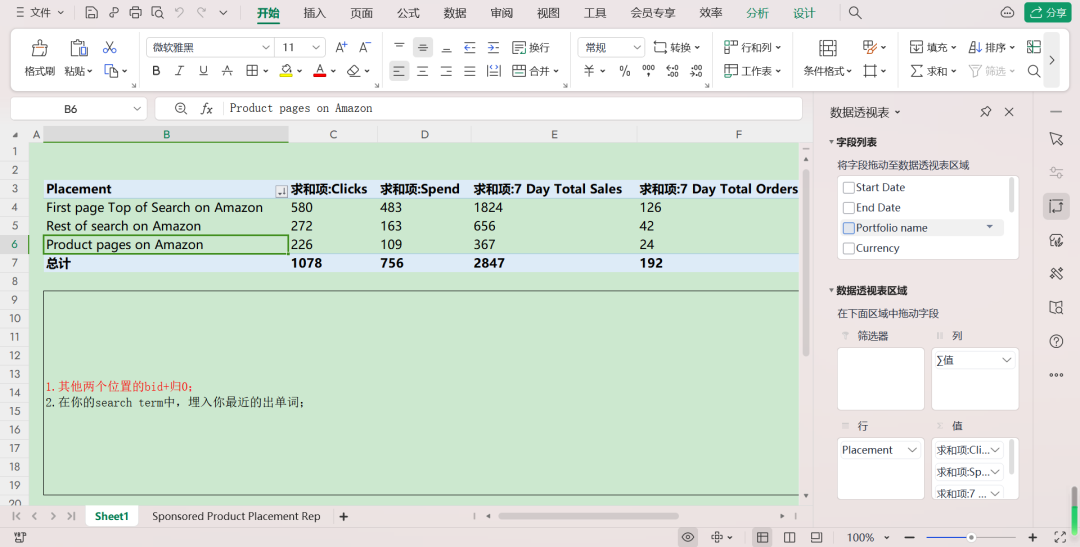Screen dimensions: 1080x547
Task: Open the 数据 ribbon tab
Action: tap(455, 13)
